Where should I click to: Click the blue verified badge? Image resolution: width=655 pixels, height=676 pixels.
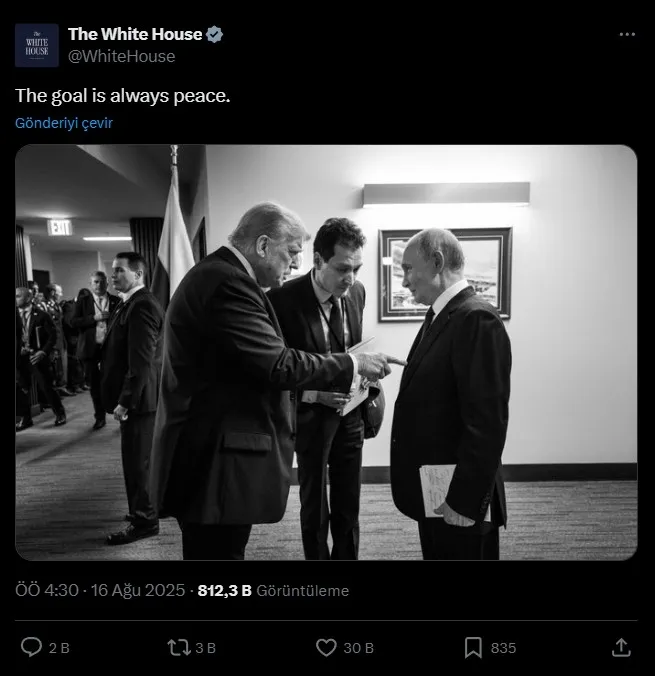pyautogui.click(x=215, y=35)
